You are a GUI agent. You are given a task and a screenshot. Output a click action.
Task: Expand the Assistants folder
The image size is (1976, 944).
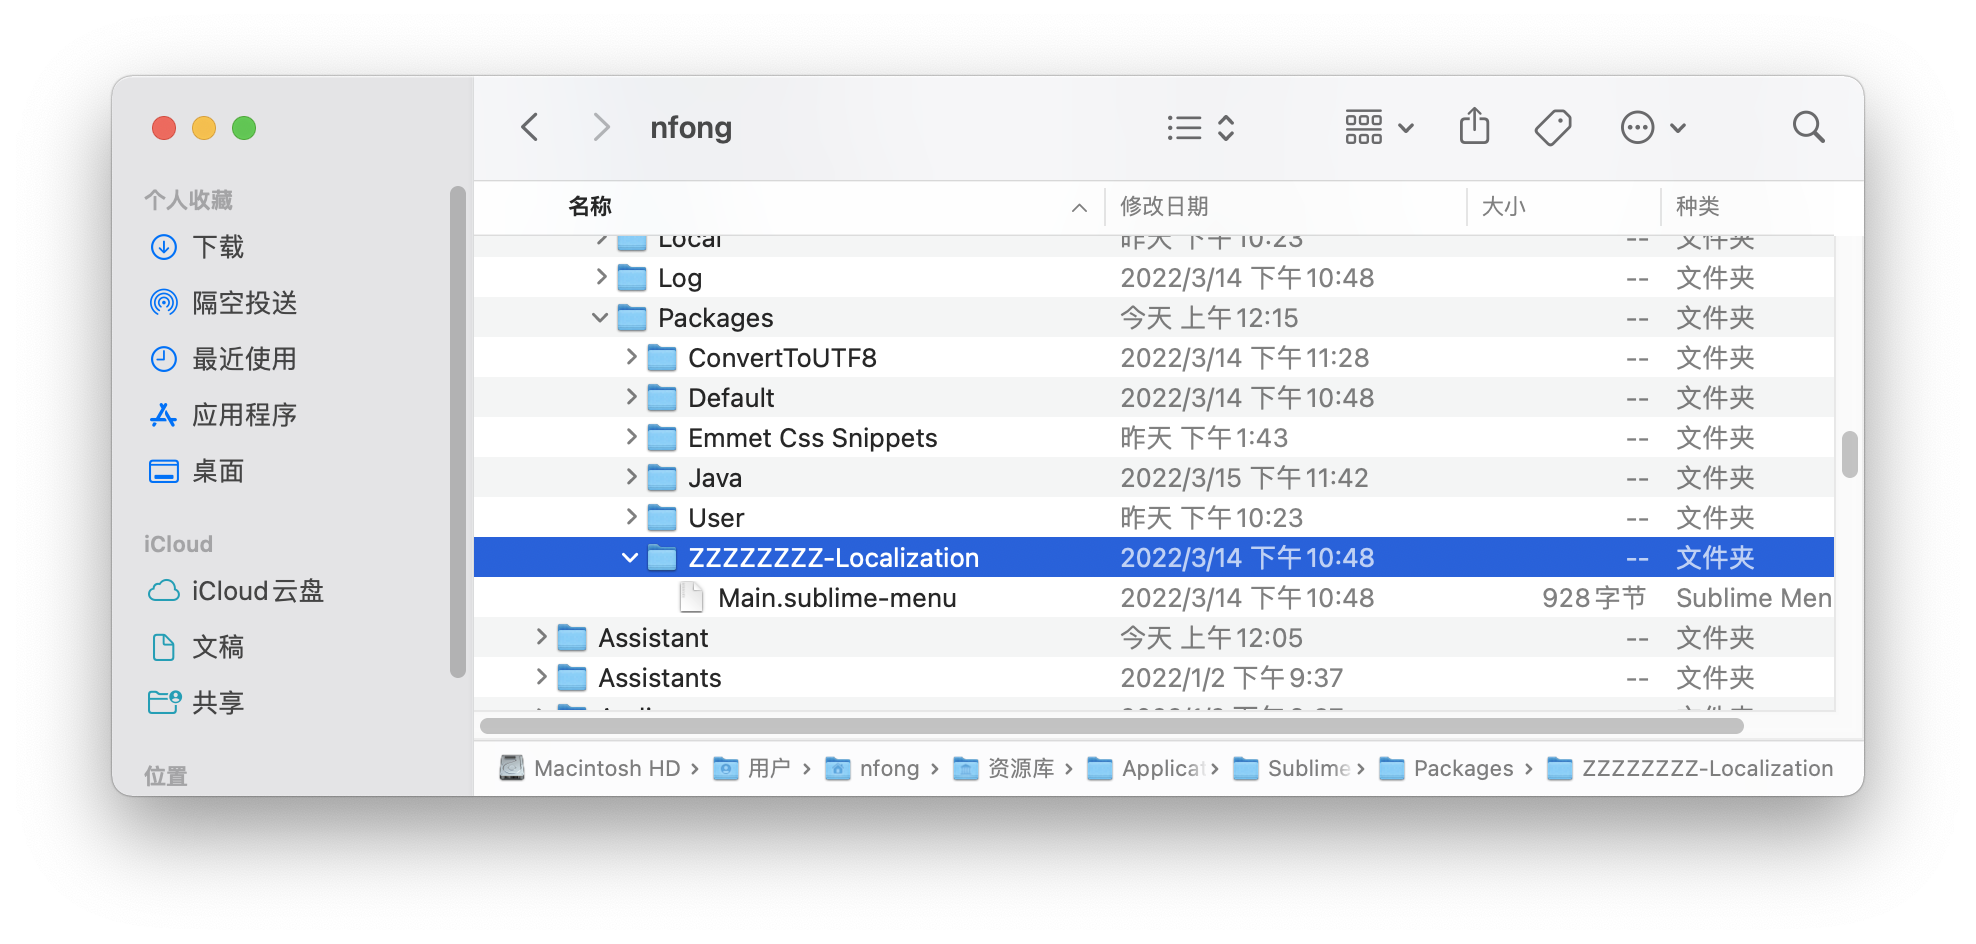541,677
